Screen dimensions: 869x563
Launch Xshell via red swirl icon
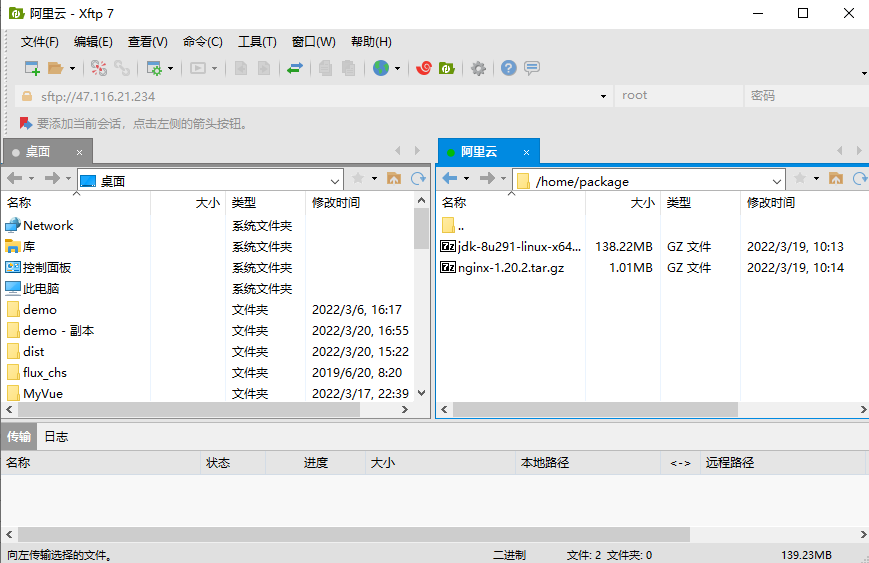[424, 68]
